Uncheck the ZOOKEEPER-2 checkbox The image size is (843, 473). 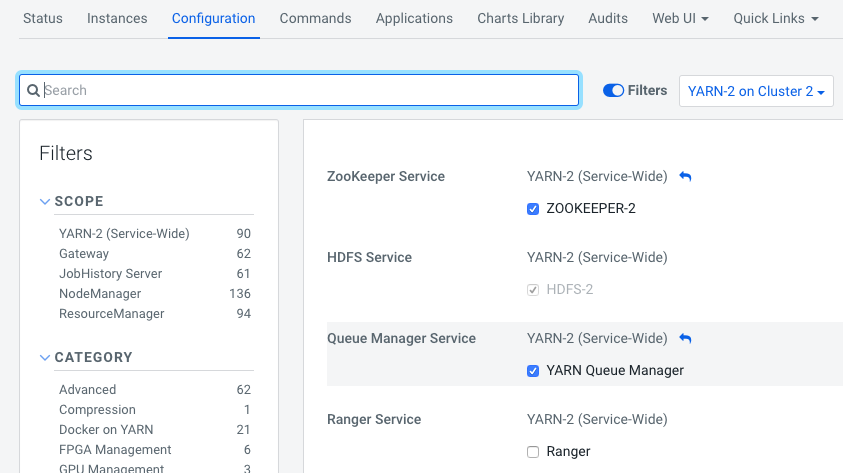533,209
